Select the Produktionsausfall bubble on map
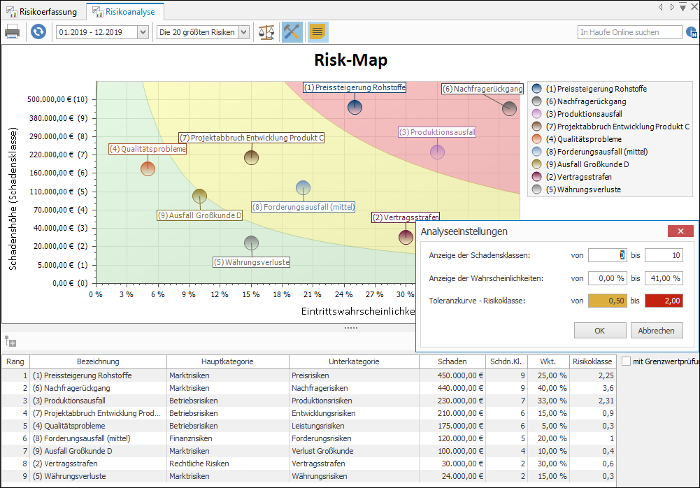This screenshot has width=700, height=488. tap(438, 152)
